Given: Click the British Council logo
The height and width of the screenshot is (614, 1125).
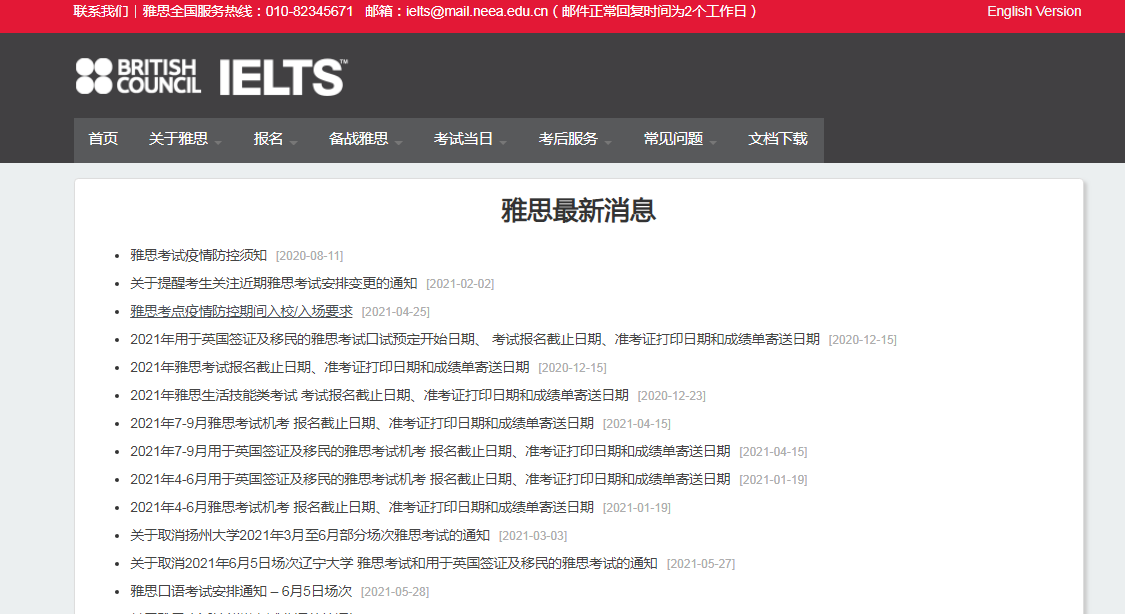Looking at the screenshot, I should pos(138,76).
